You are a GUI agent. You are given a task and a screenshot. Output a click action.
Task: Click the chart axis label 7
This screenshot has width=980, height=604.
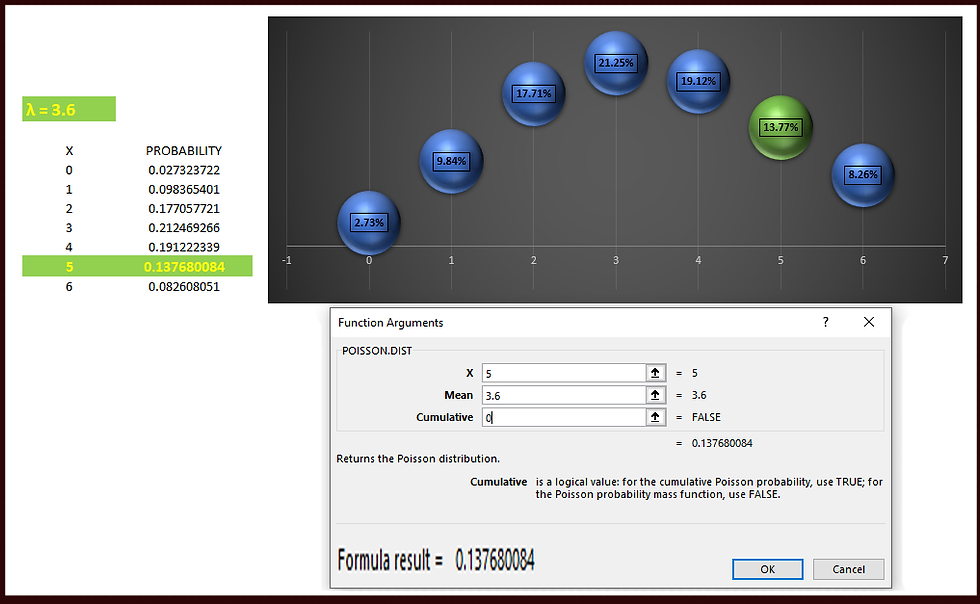coord(945,260)
